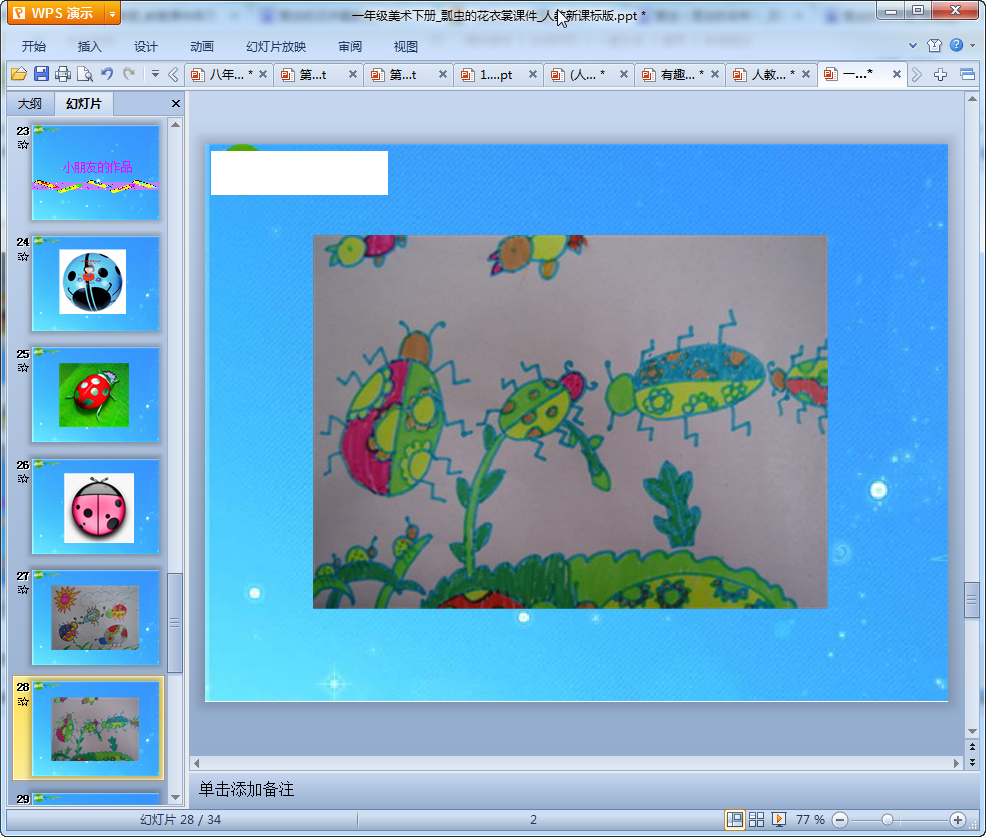Go to previous slide with double-up arrow
The height and width of the screenshot is (837, 986).
click(972, 746)
